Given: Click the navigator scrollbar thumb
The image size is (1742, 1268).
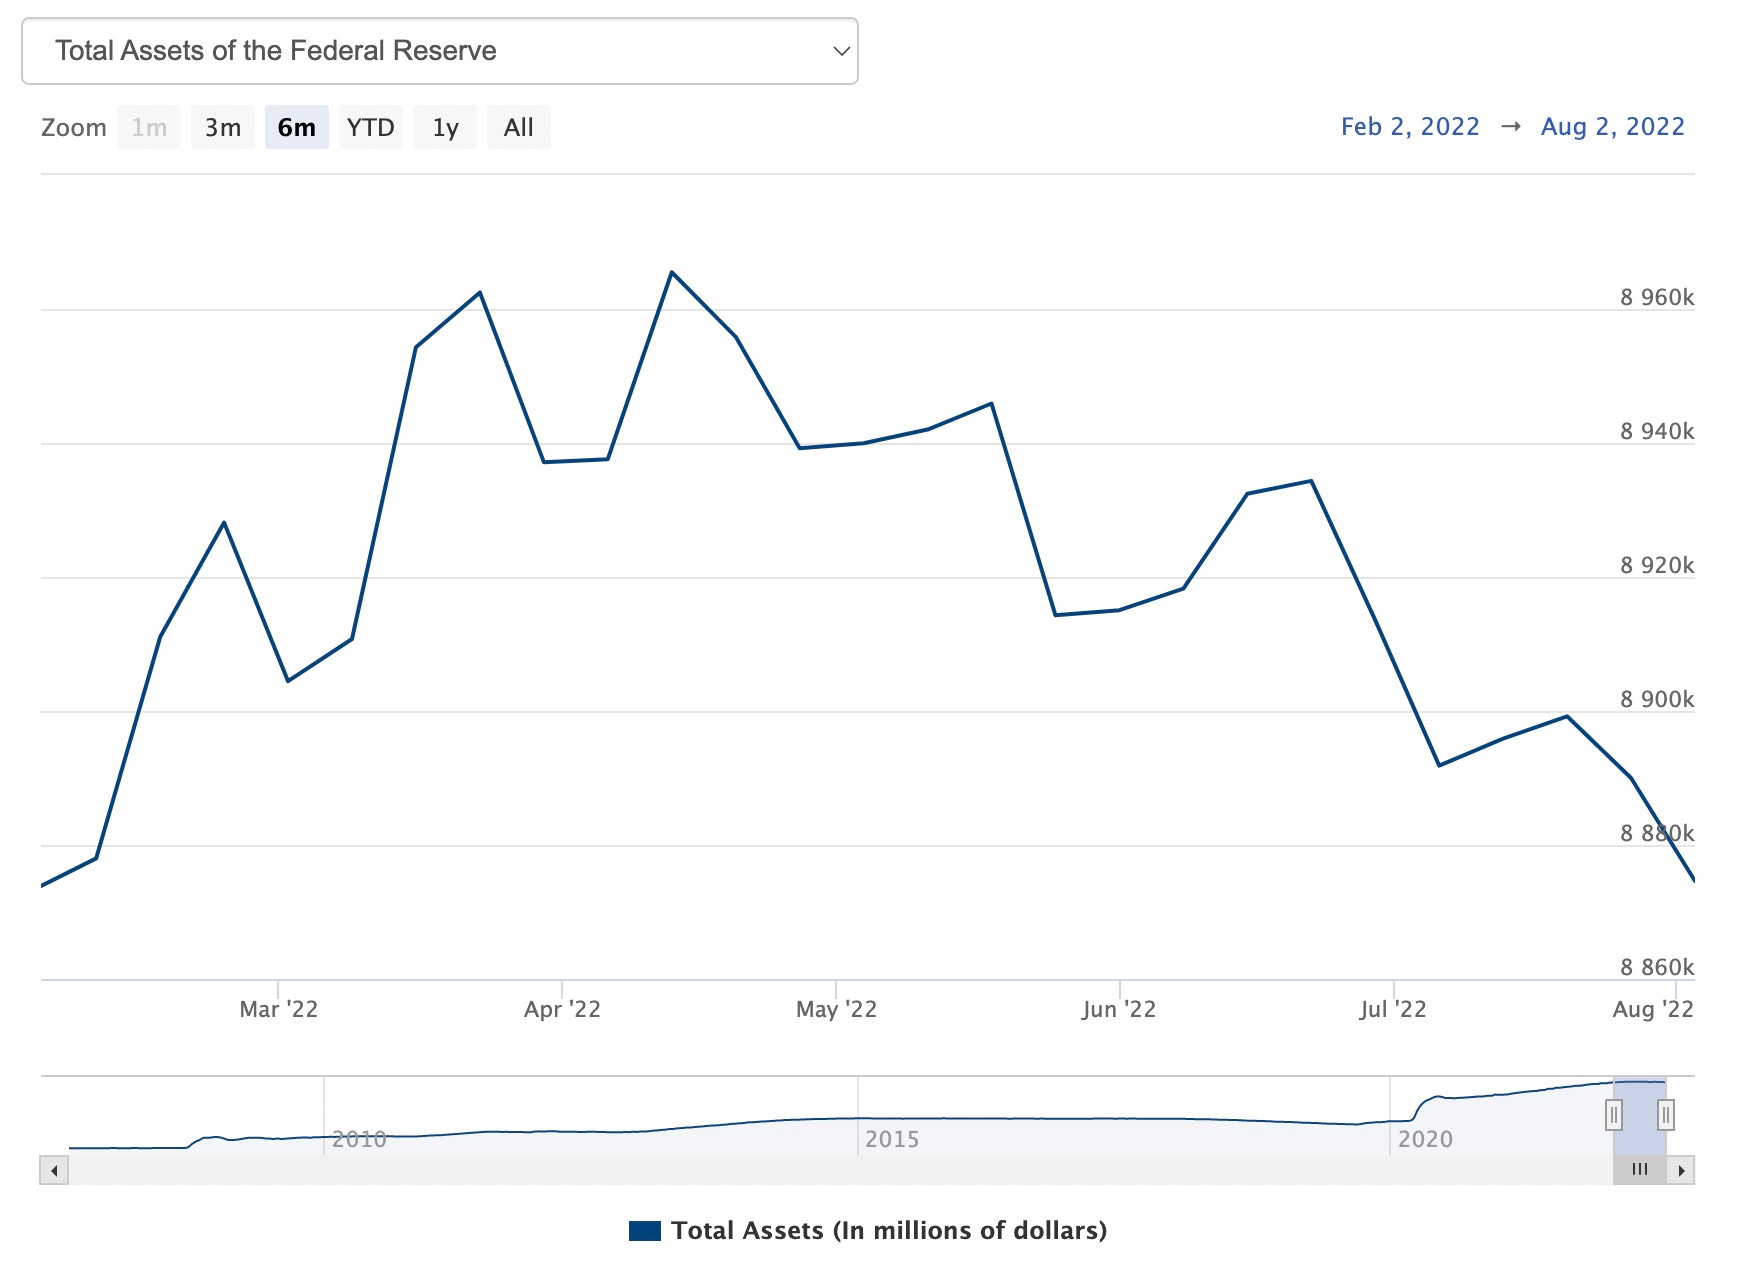Looking at the screenshot, I should tap(1640, 1170).
